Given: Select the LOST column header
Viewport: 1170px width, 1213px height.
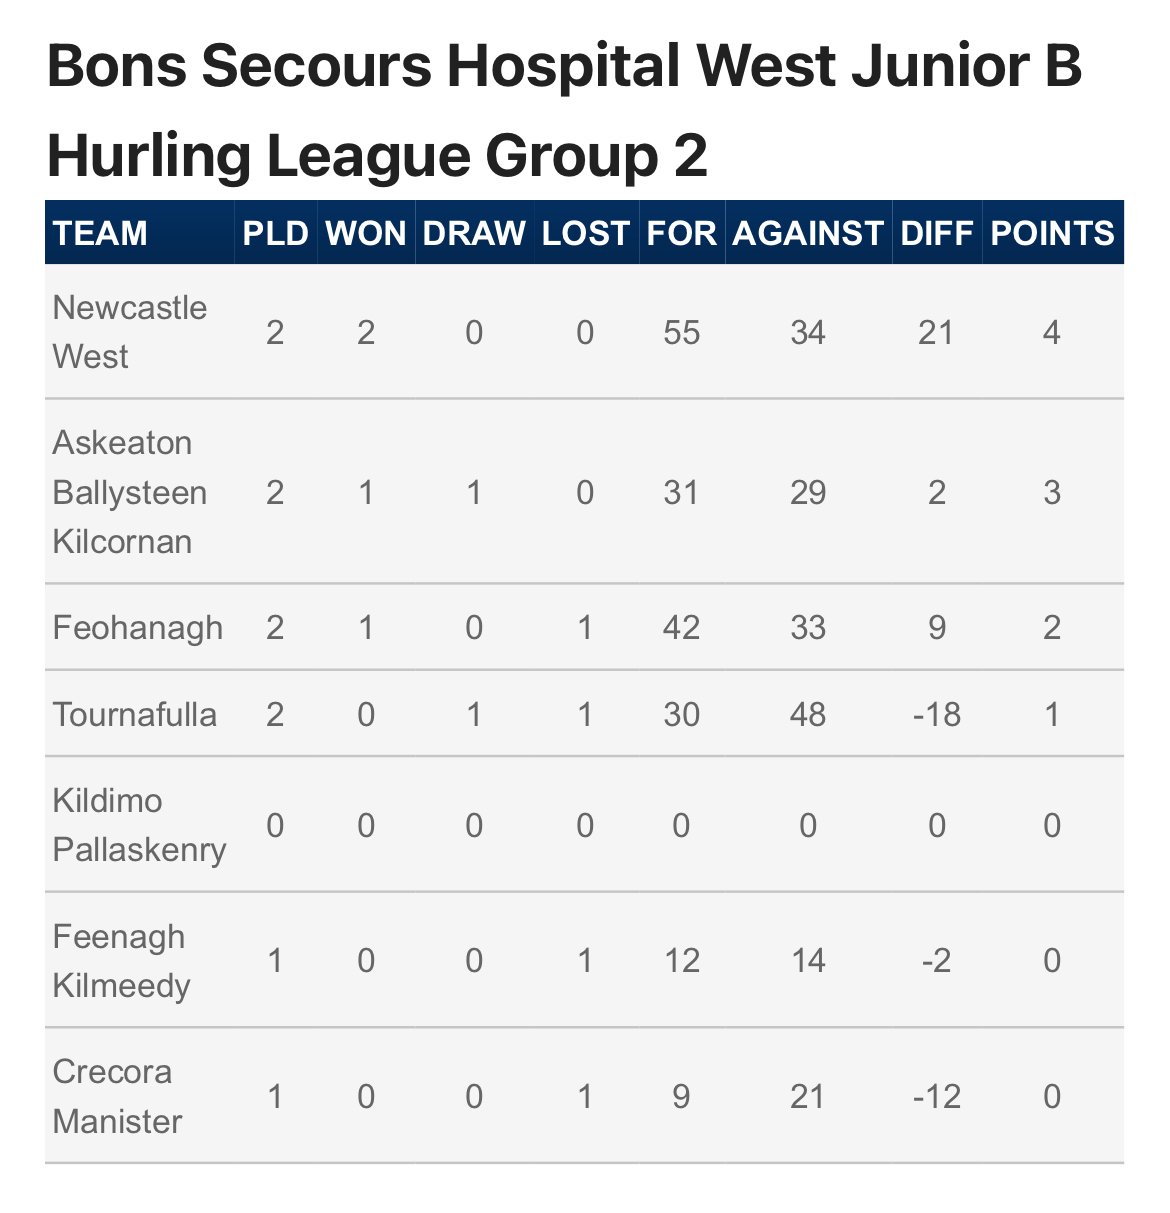Looking at the screenshot, I should 585,233.
